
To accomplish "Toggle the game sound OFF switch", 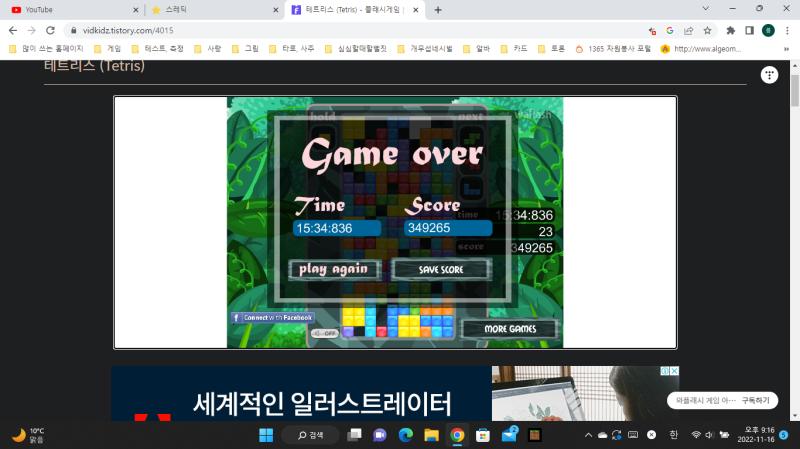I will pyautogui.click(x=325, y=333).
